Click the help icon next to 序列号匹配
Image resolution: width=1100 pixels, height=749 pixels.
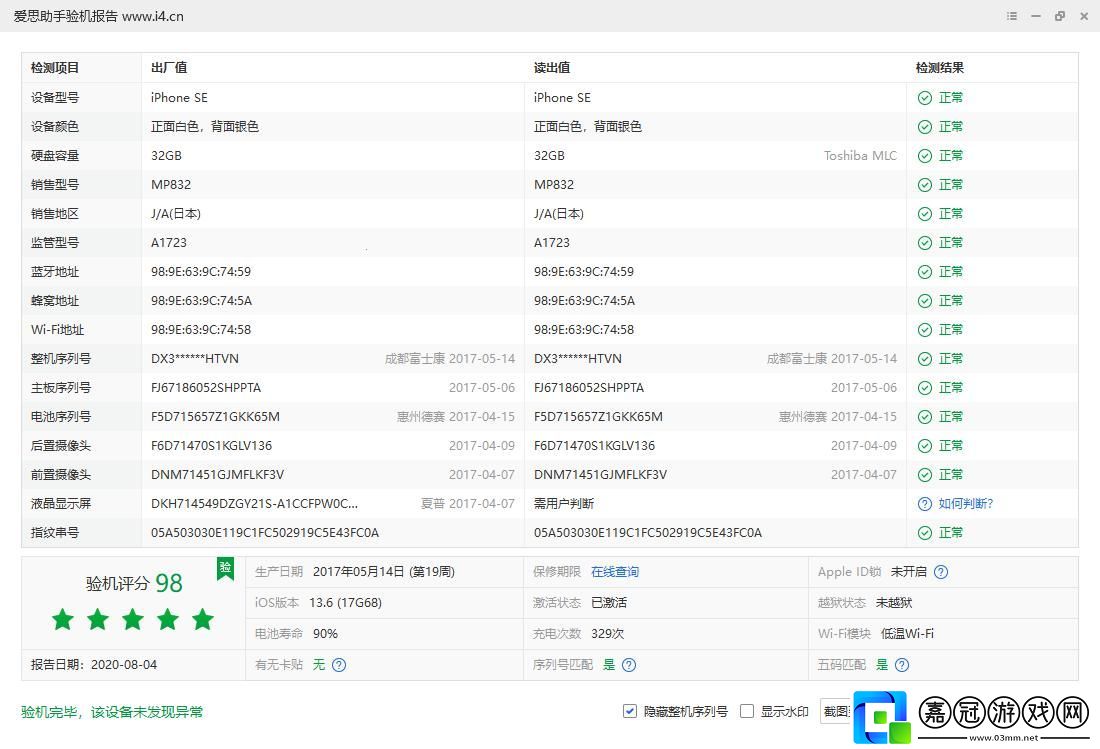tap(629, 665)
